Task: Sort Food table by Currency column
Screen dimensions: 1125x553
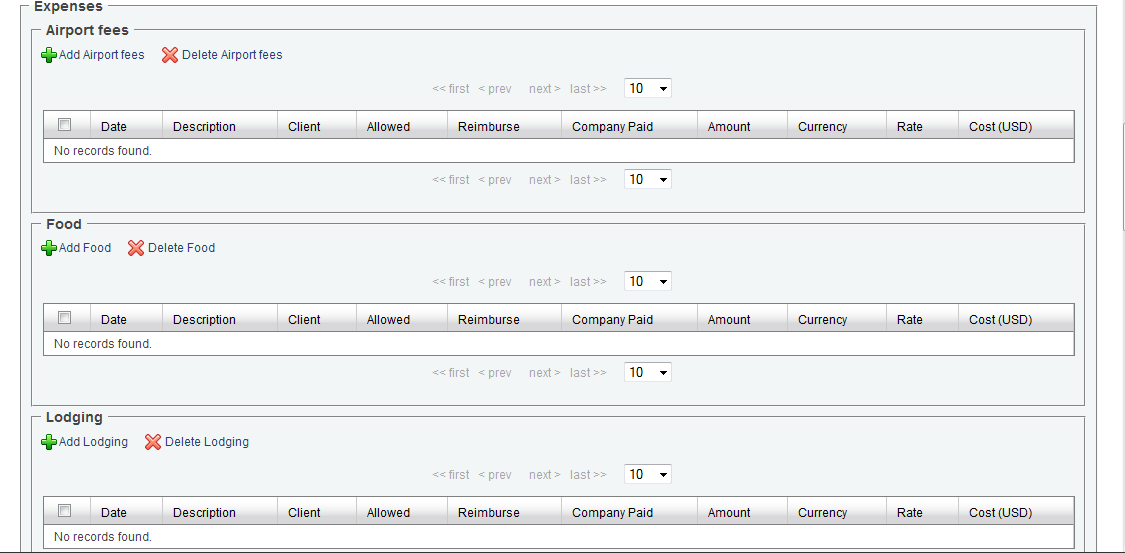Action: tap(822, 320)
